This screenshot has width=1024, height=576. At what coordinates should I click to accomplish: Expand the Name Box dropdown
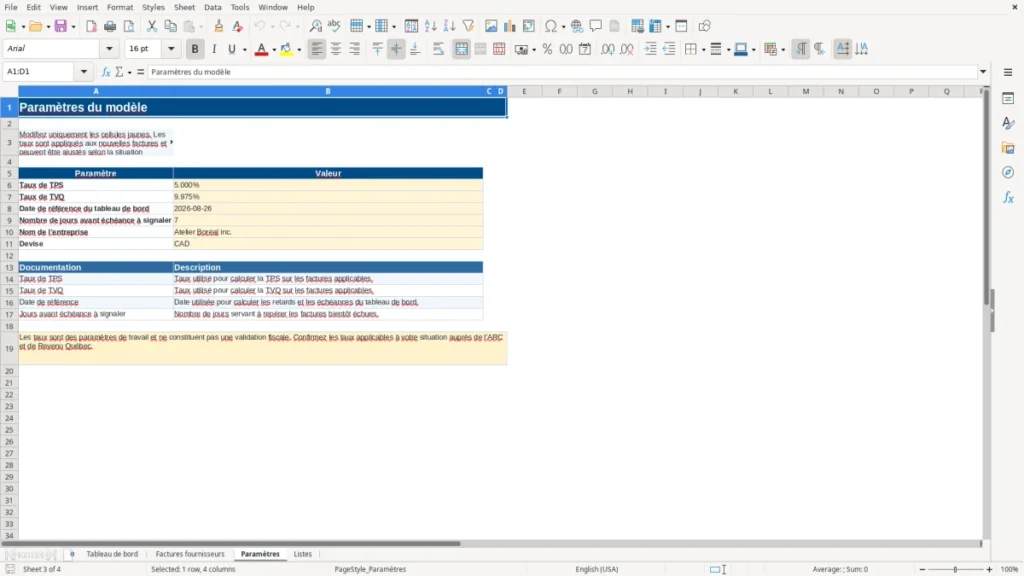(x=84, y=72)
